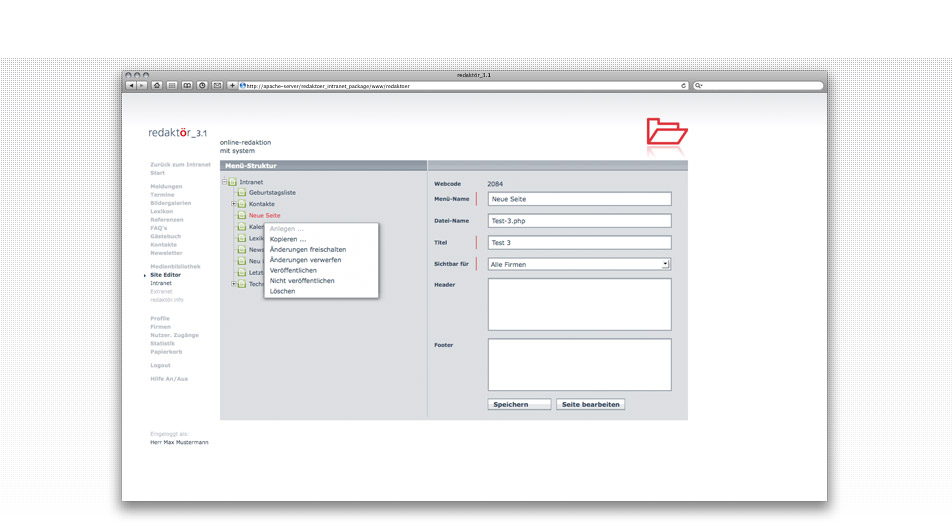Click into the Datei-Name input field
952x530 pixels.
(579, 221)
